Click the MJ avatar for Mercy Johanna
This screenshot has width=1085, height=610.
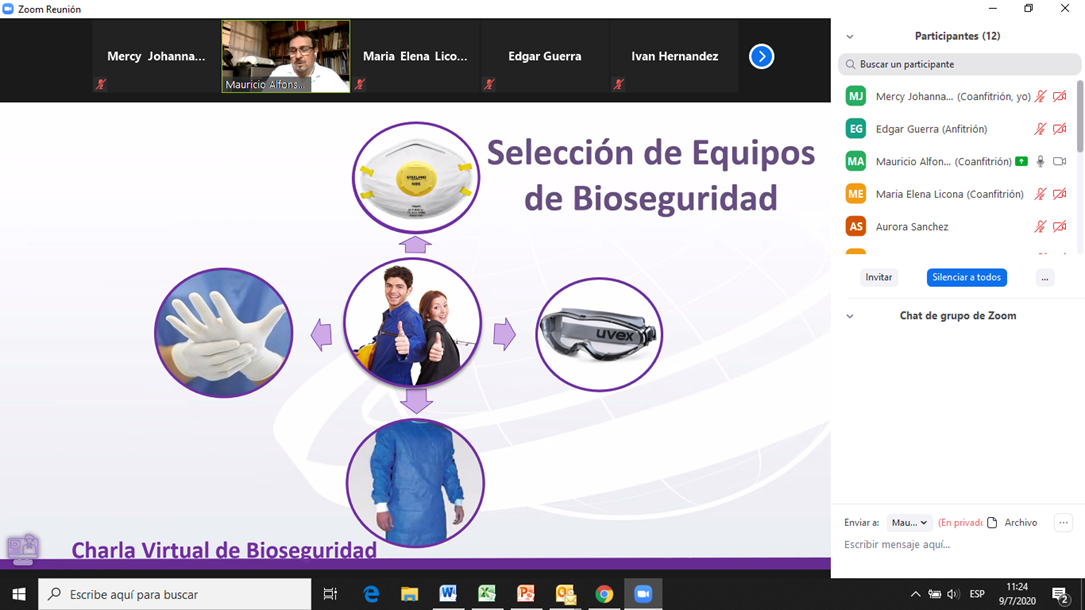856,96
